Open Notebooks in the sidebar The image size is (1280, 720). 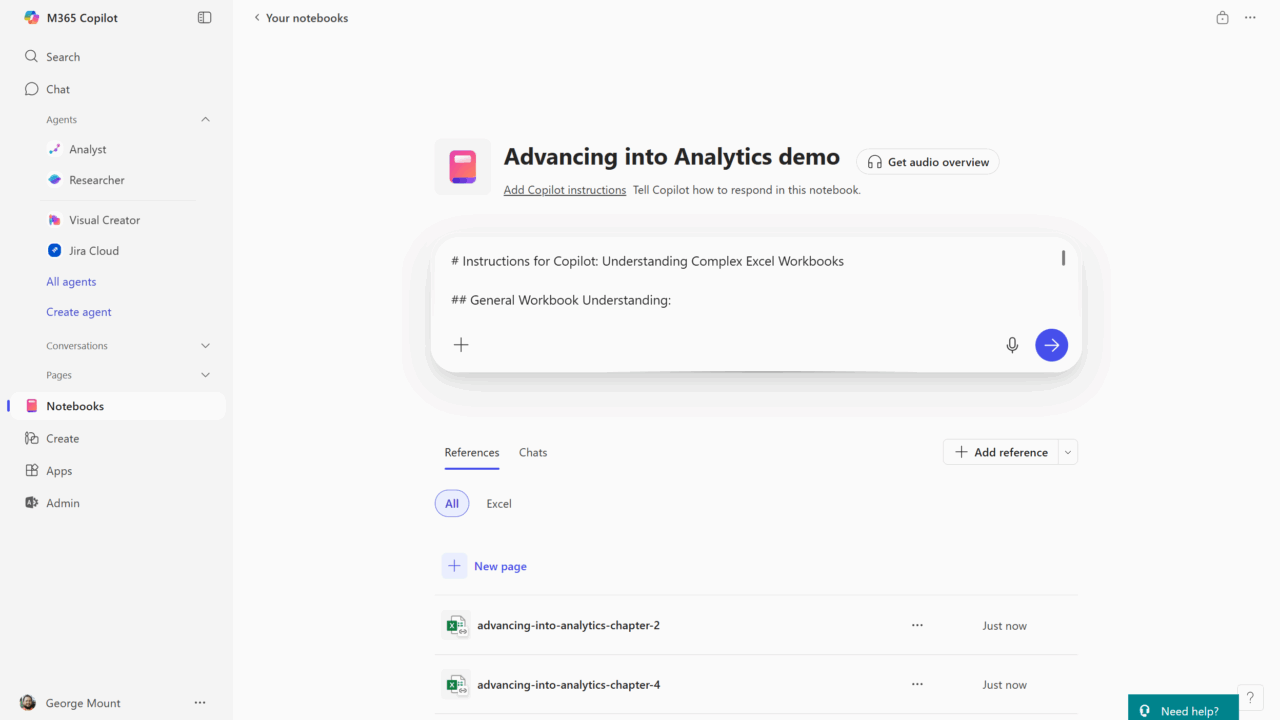(75, 406)
